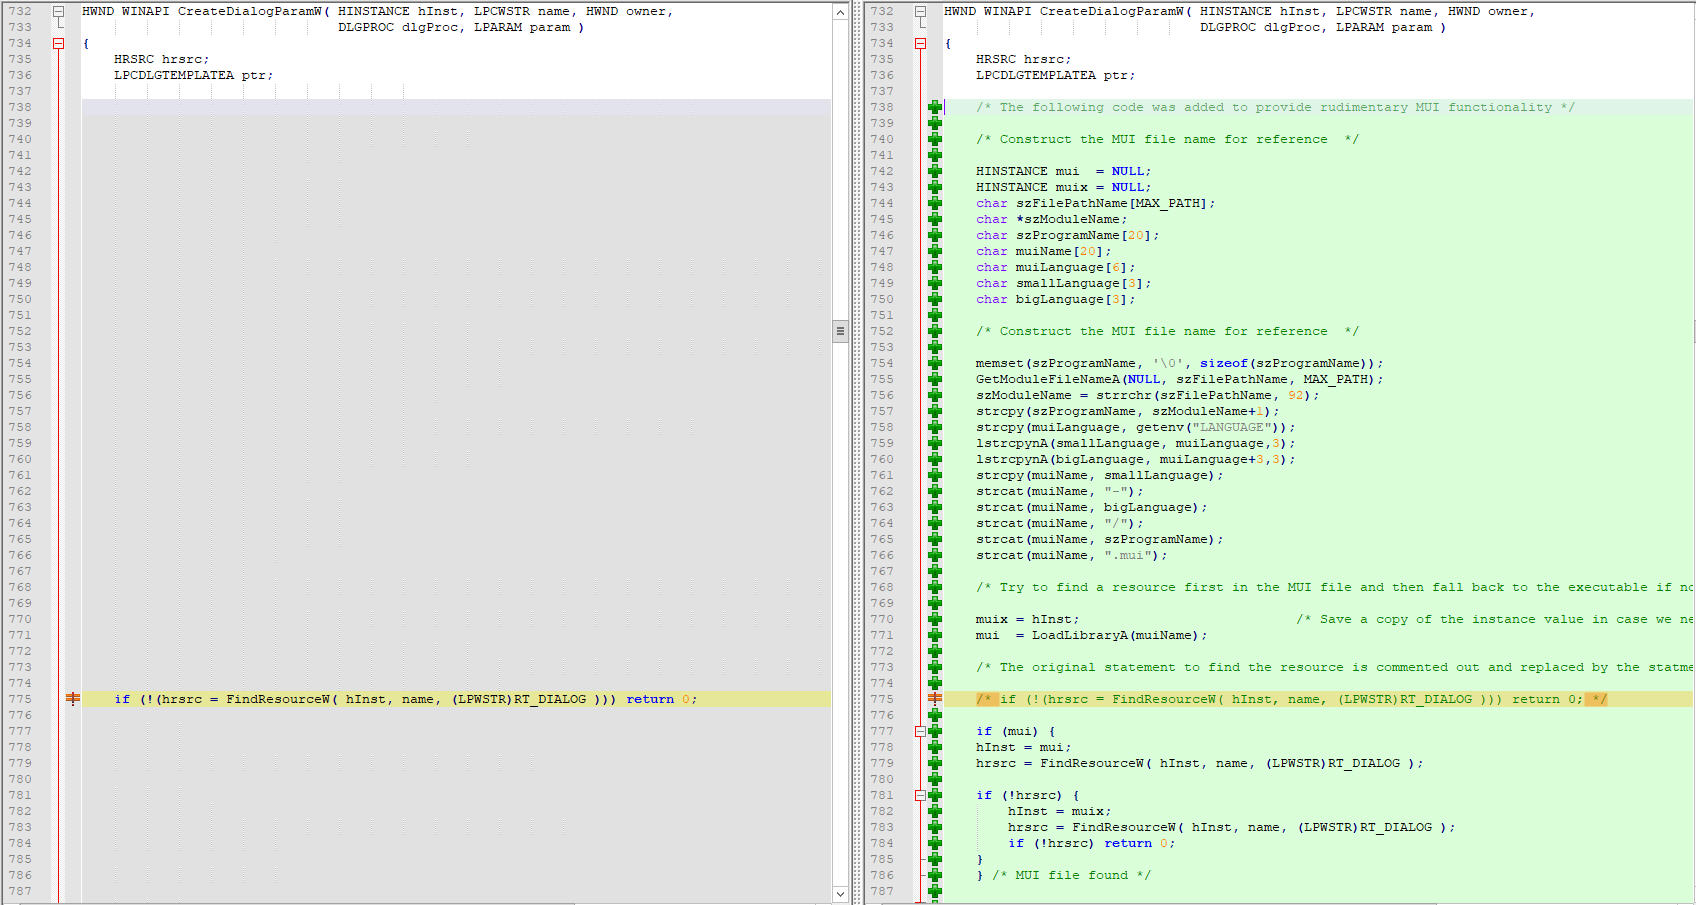
Task: Click the green plus beside 'char szFilePathName[MAX_PATH];'
Action: pos(935,203)
